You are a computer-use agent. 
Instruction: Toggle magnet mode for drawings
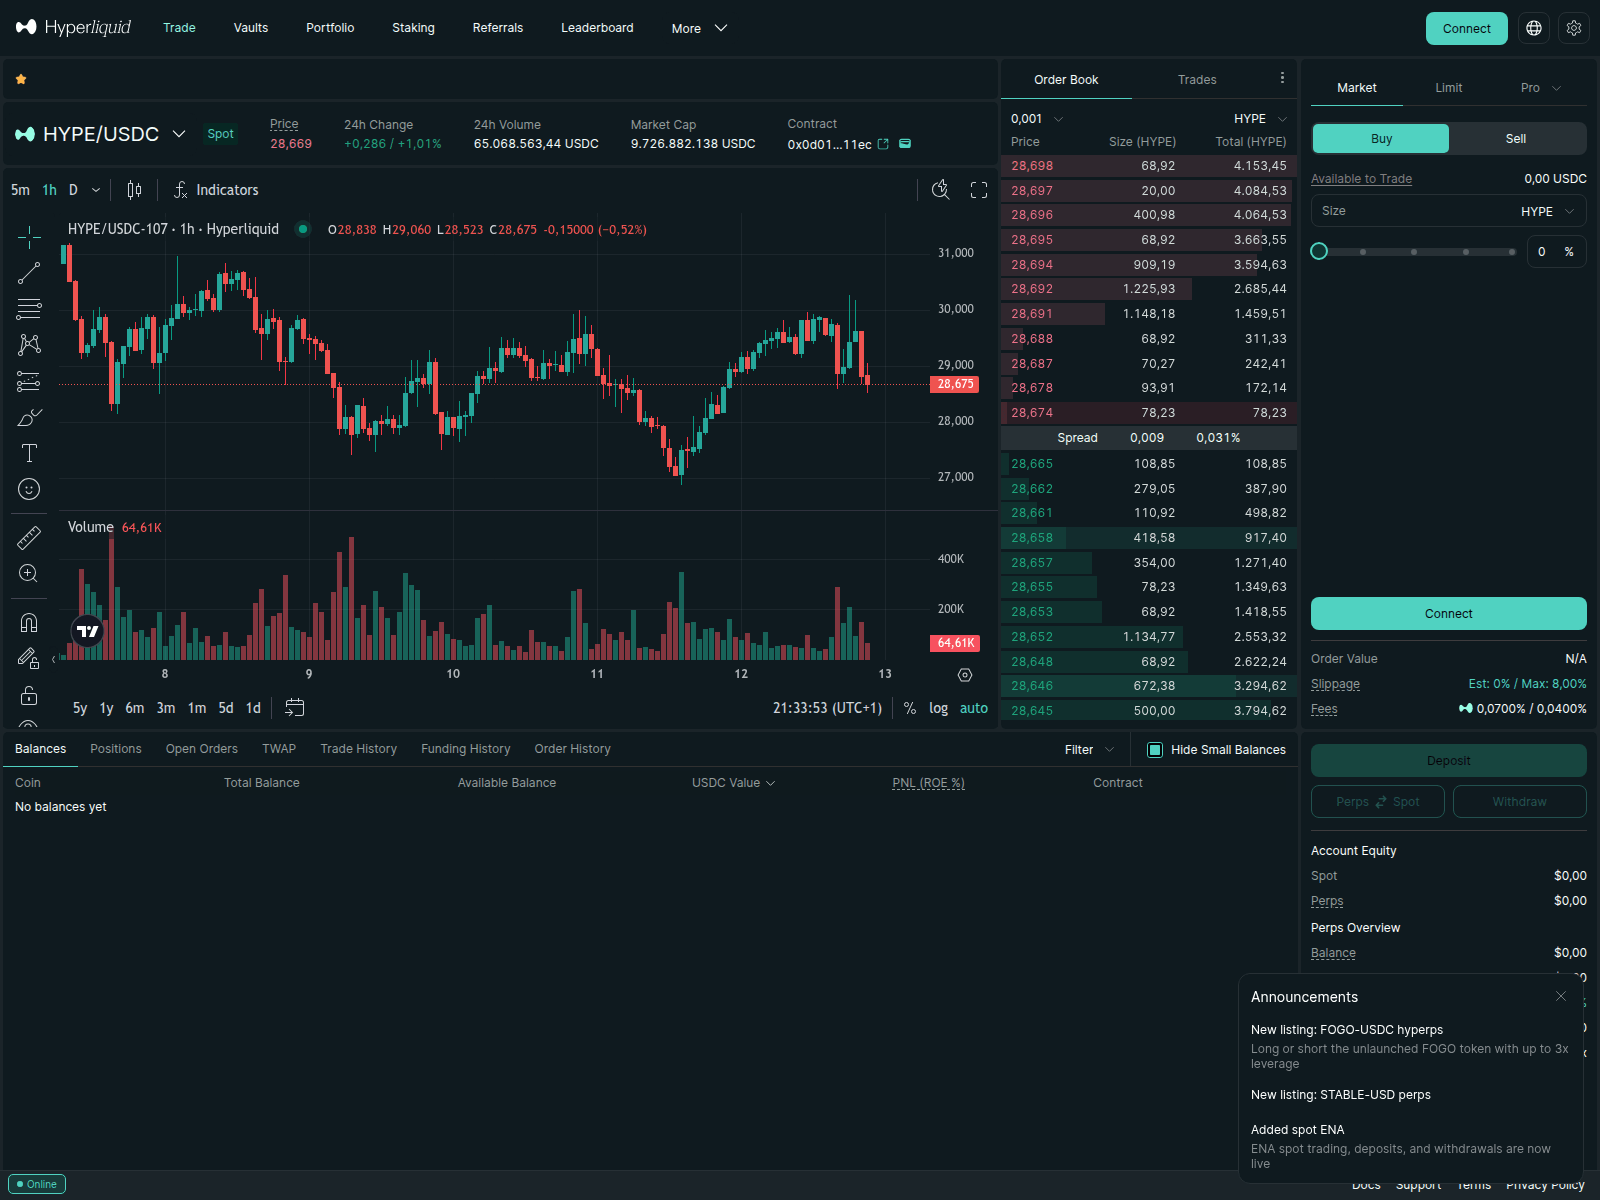point(29,623)
